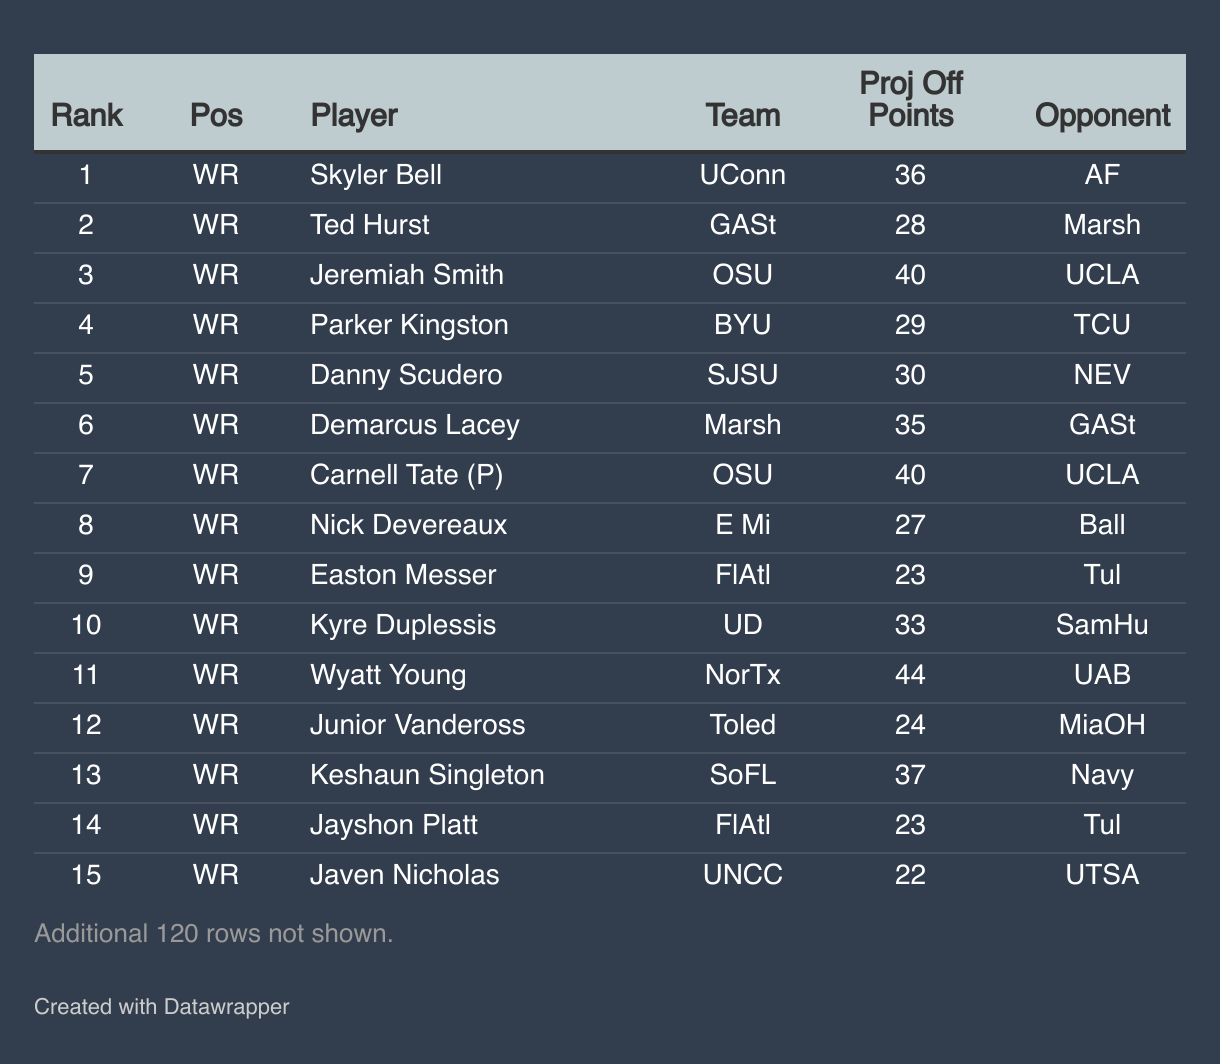Click the Rank column header
Screen dimensions: 1220x1064
(86, 115)
